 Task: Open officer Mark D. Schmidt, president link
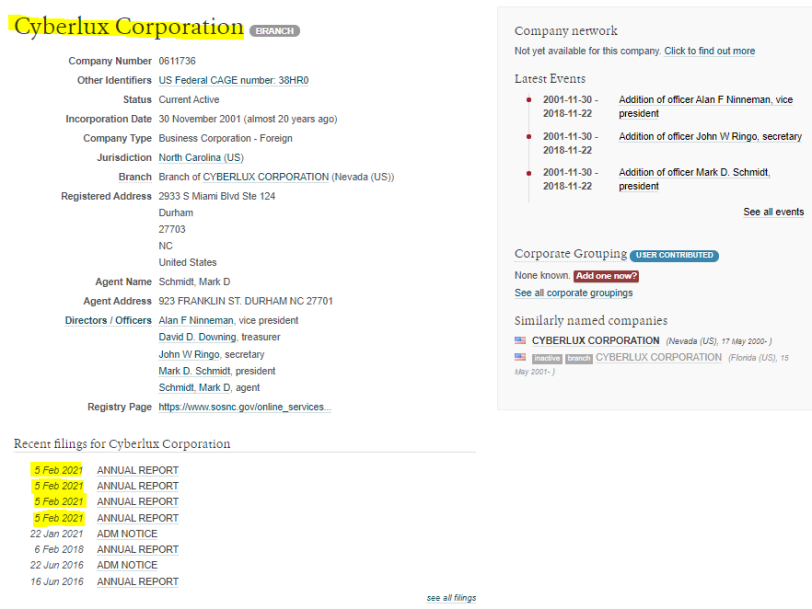195,371
